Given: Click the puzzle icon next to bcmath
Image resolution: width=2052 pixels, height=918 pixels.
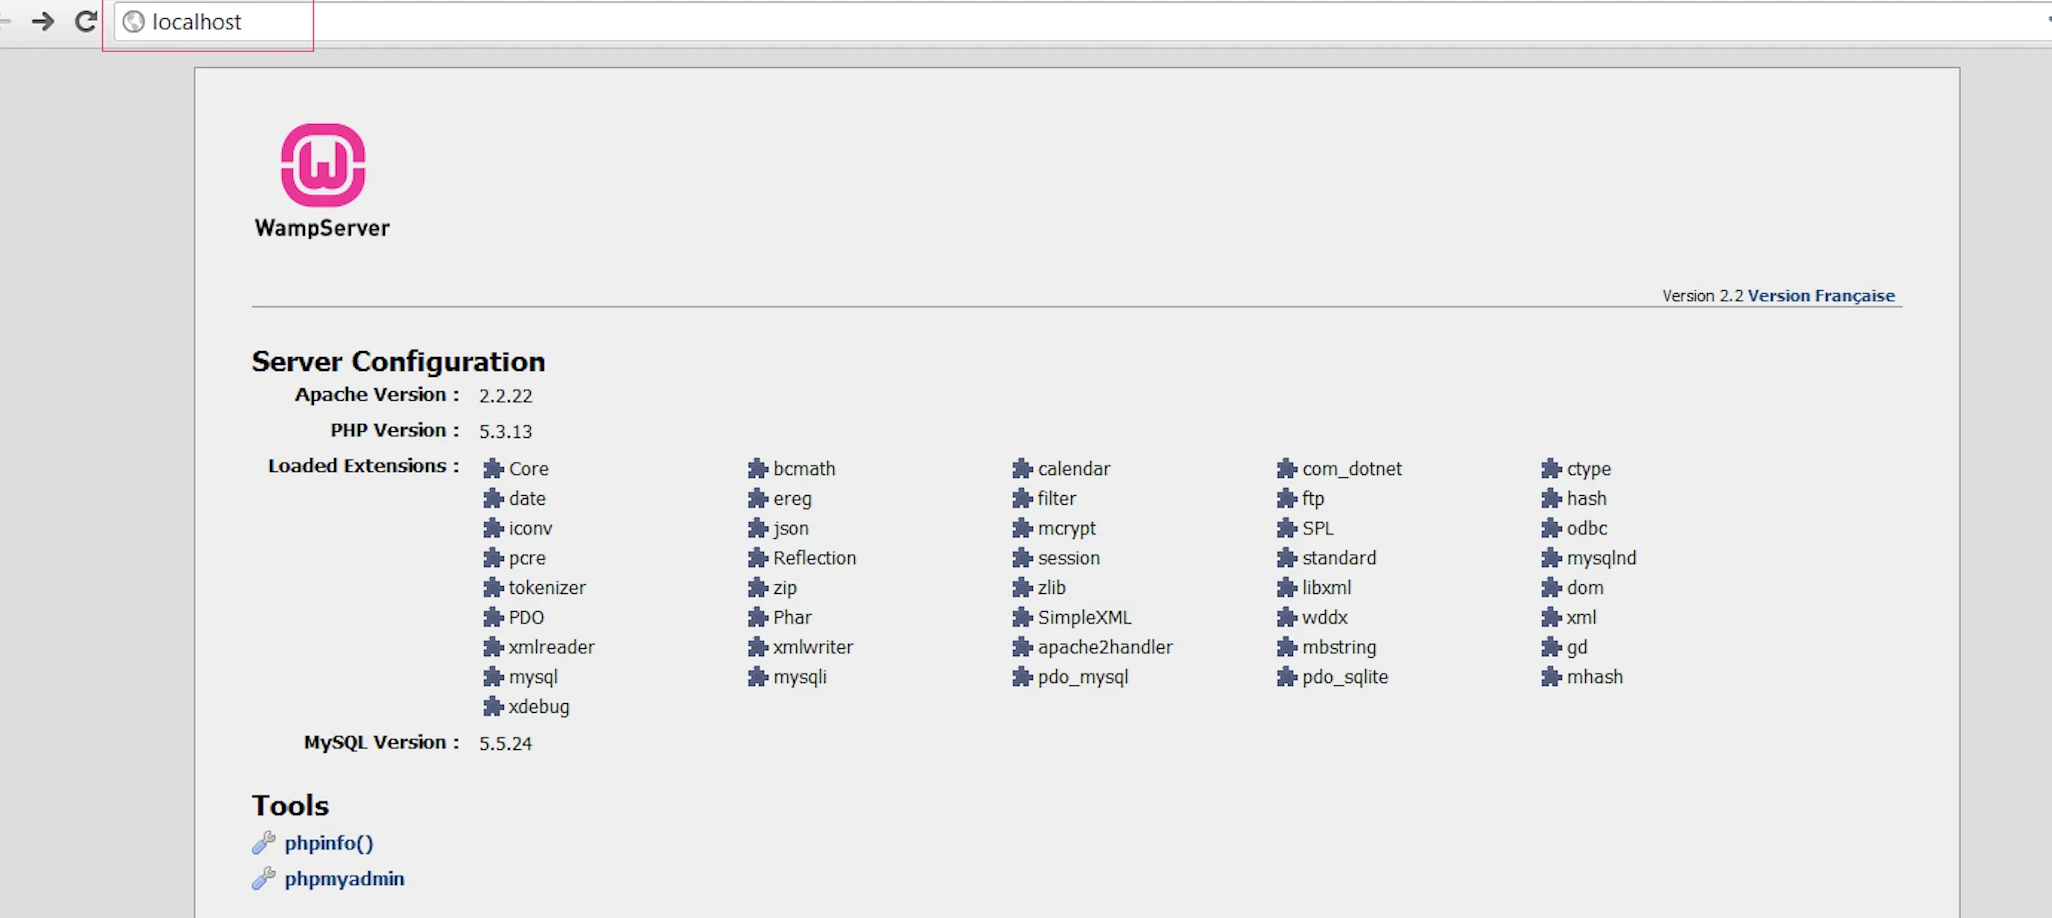Looking at the screenshot, I should click(757, 468).
